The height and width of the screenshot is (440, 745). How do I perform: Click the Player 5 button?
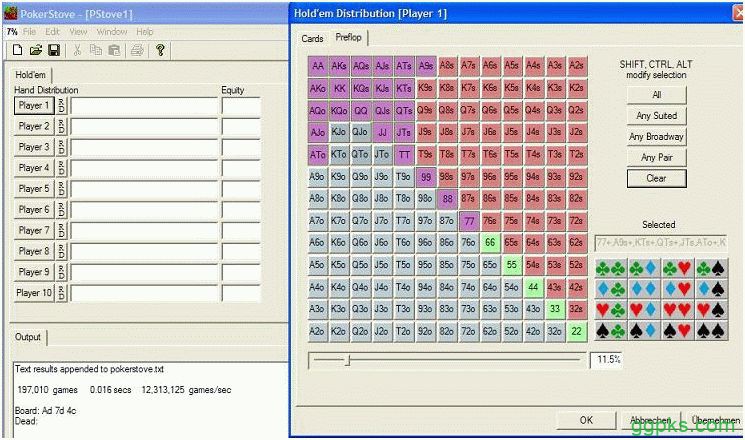point(34,189)
